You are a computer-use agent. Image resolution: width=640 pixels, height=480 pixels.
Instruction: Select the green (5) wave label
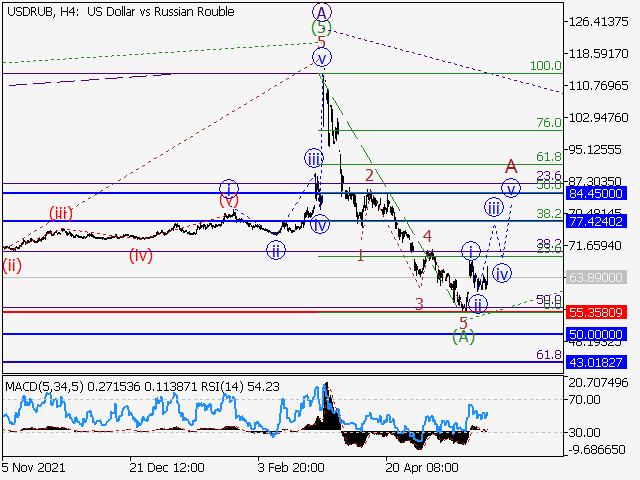[322, 28]
